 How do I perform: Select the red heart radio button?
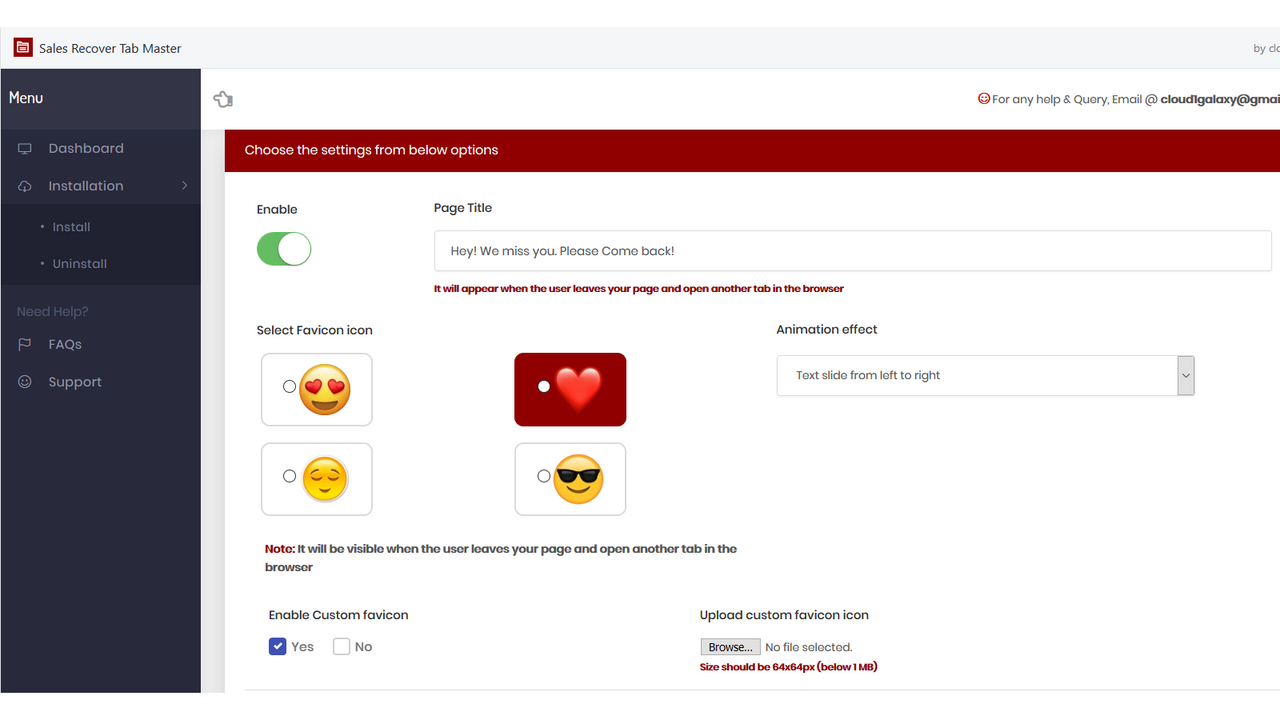click(x=543, y=386)
